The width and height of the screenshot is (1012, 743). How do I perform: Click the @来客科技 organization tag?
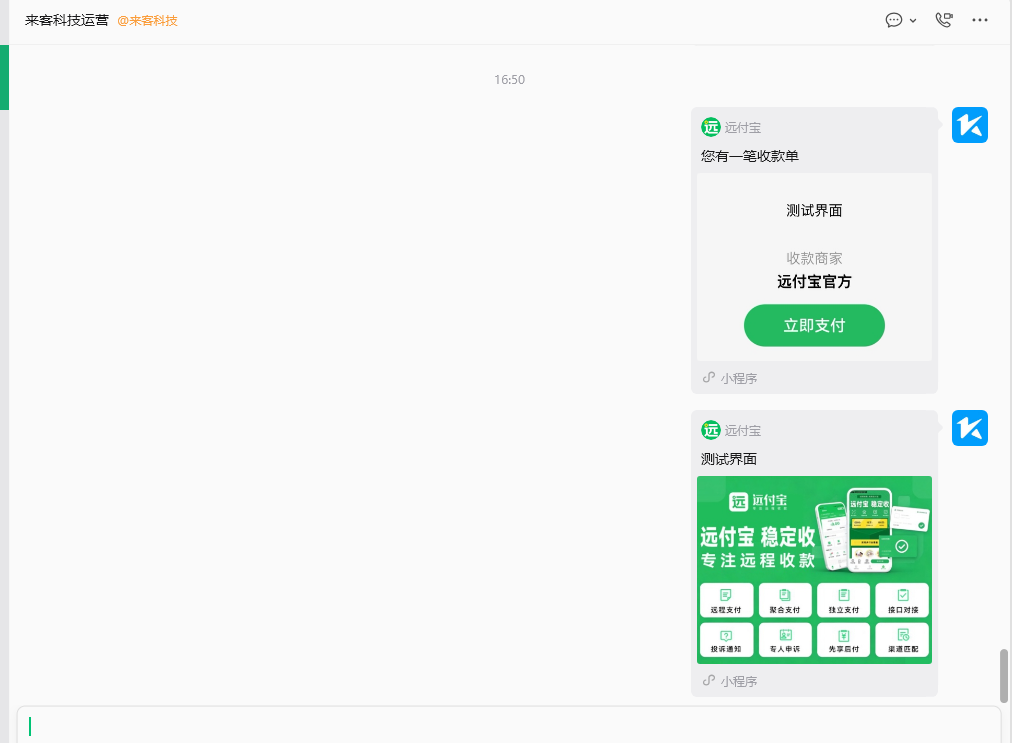[147, 21]
